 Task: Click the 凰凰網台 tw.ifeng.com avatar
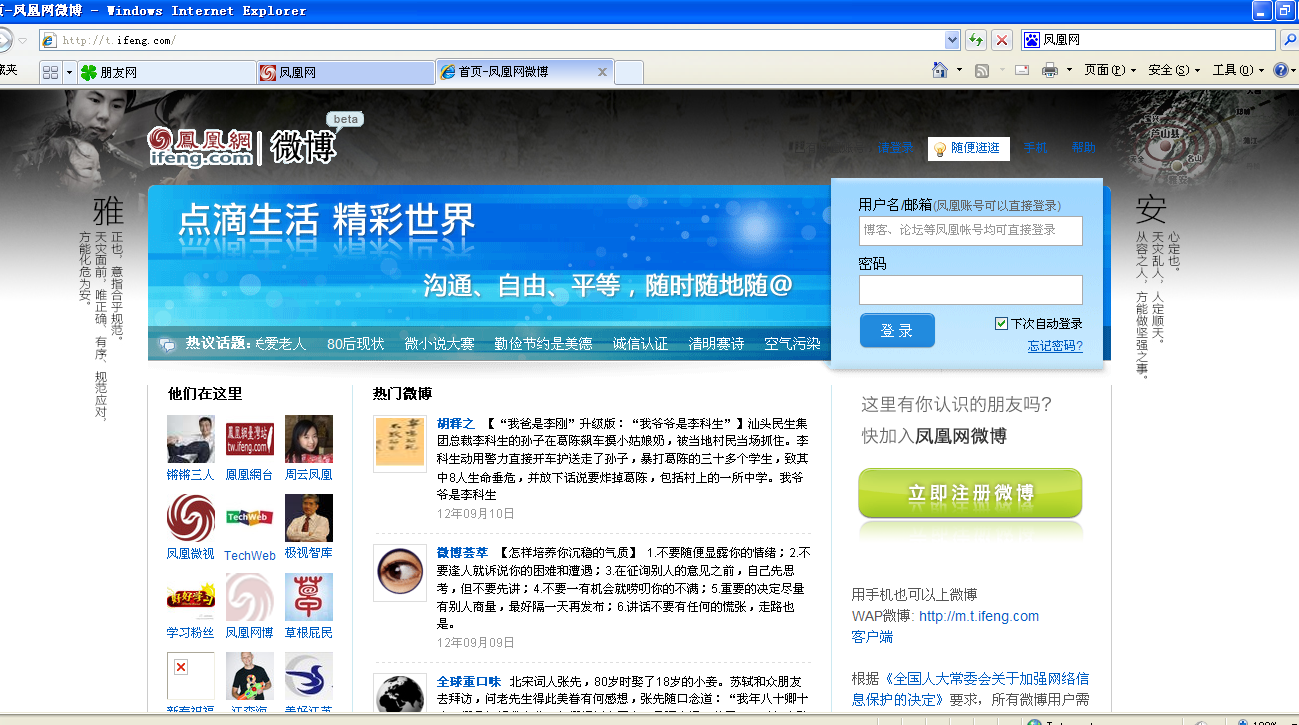249,439
